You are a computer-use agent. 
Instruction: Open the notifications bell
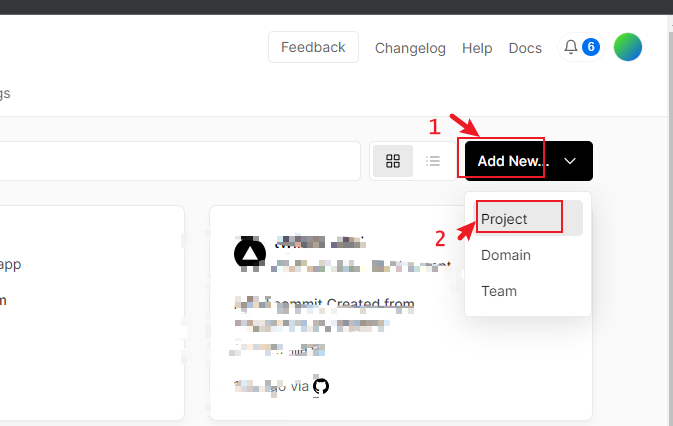pyautogui.click(x=571, y=47)
